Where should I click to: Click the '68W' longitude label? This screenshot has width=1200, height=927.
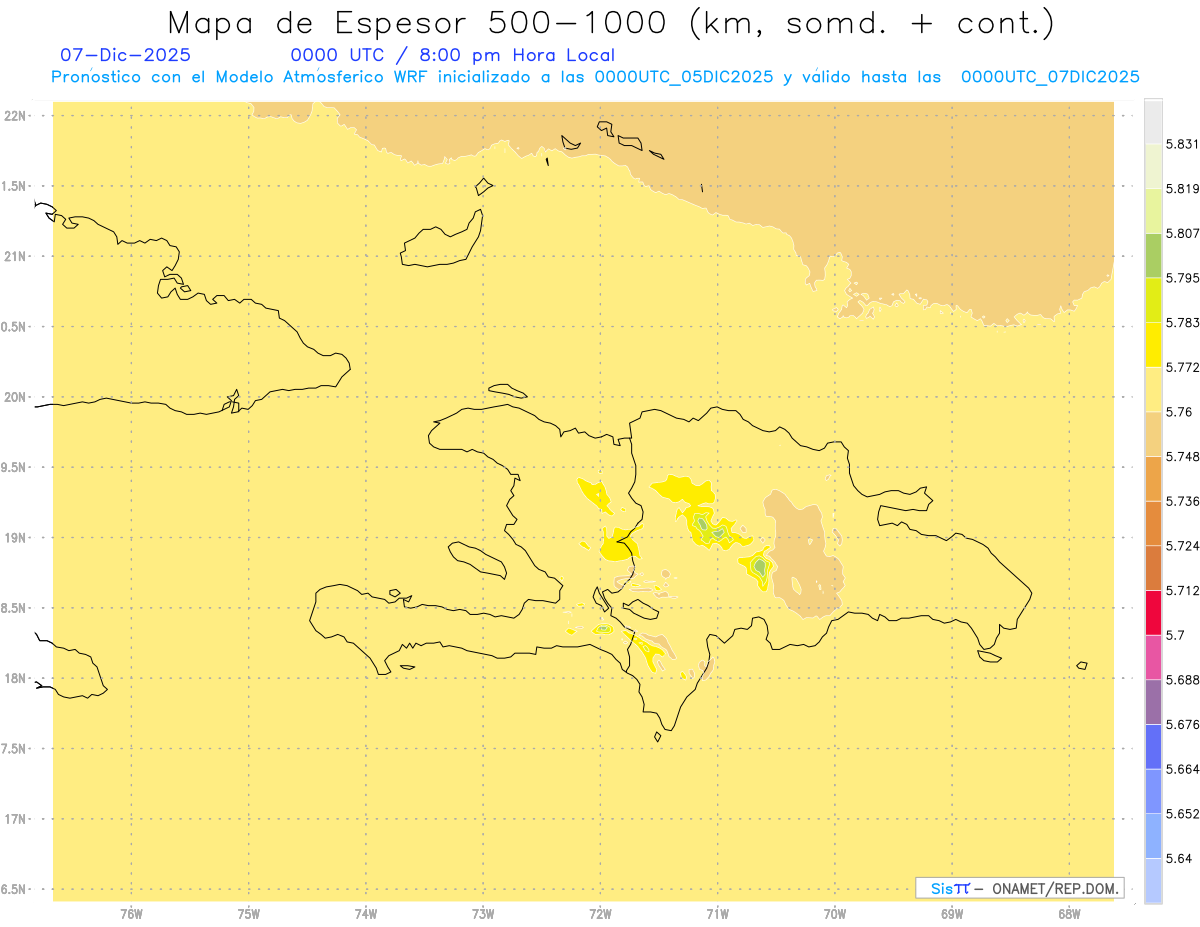[x=1069, y=913]
